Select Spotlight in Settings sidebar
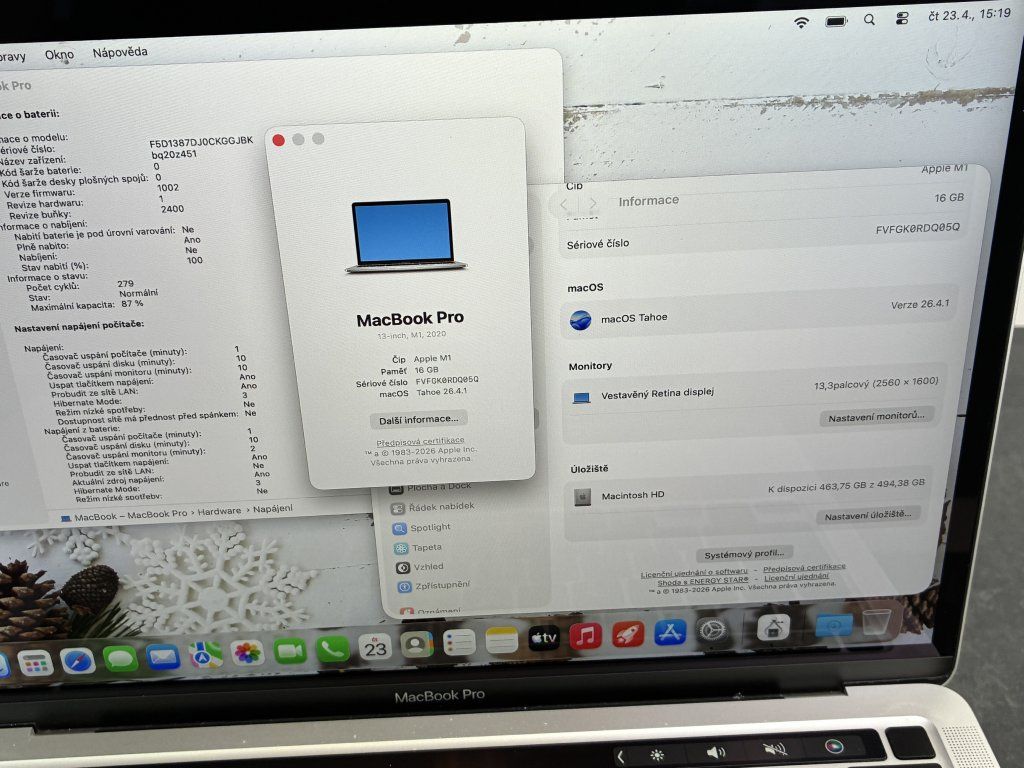 pos(423,528)
